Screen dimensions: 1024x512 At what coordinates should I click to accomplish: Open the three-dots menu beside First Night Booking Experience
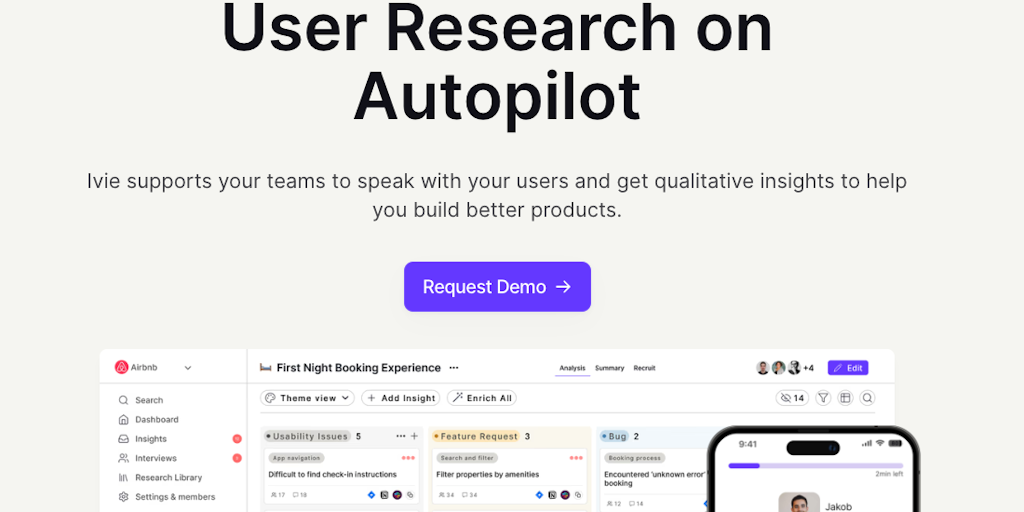click(x=454, y=368)
